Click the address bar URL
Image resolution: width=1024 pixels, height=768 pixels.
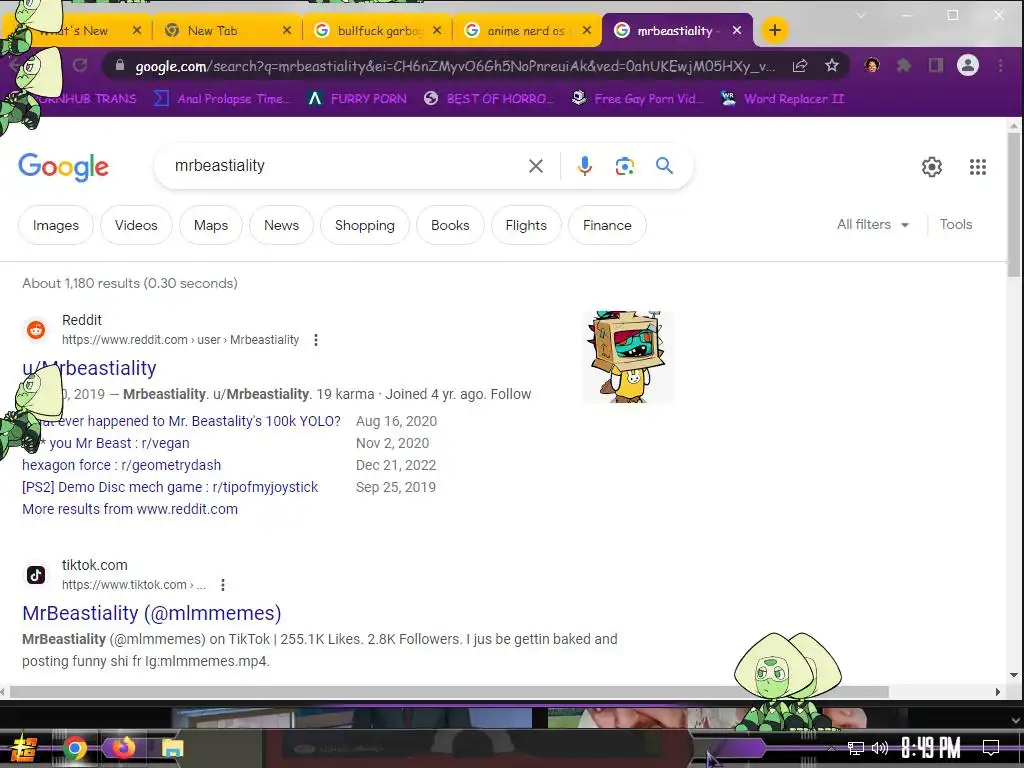click(455, 66)
